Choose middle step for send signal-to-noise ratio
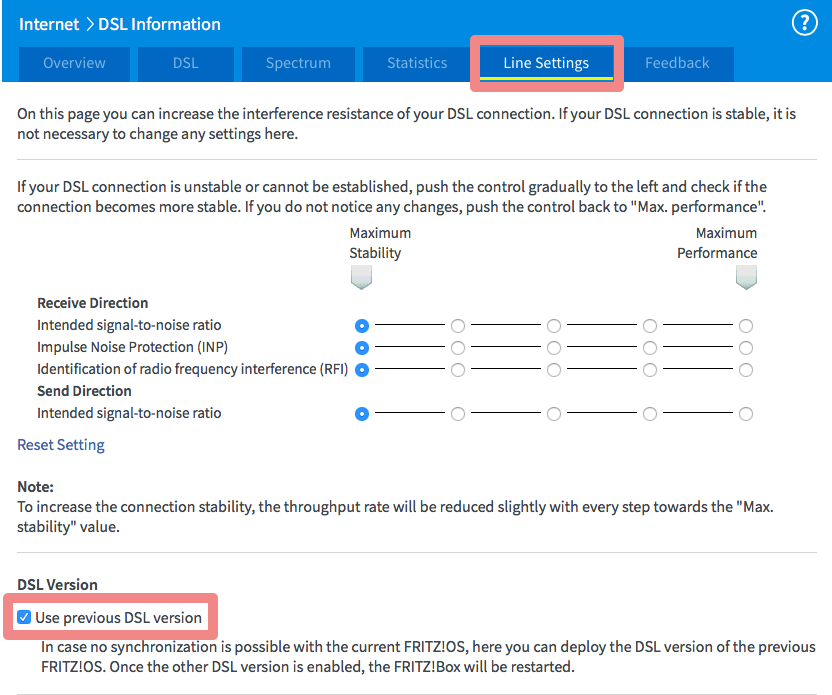The width and height of the screenshot is (832, 695). 554,414
